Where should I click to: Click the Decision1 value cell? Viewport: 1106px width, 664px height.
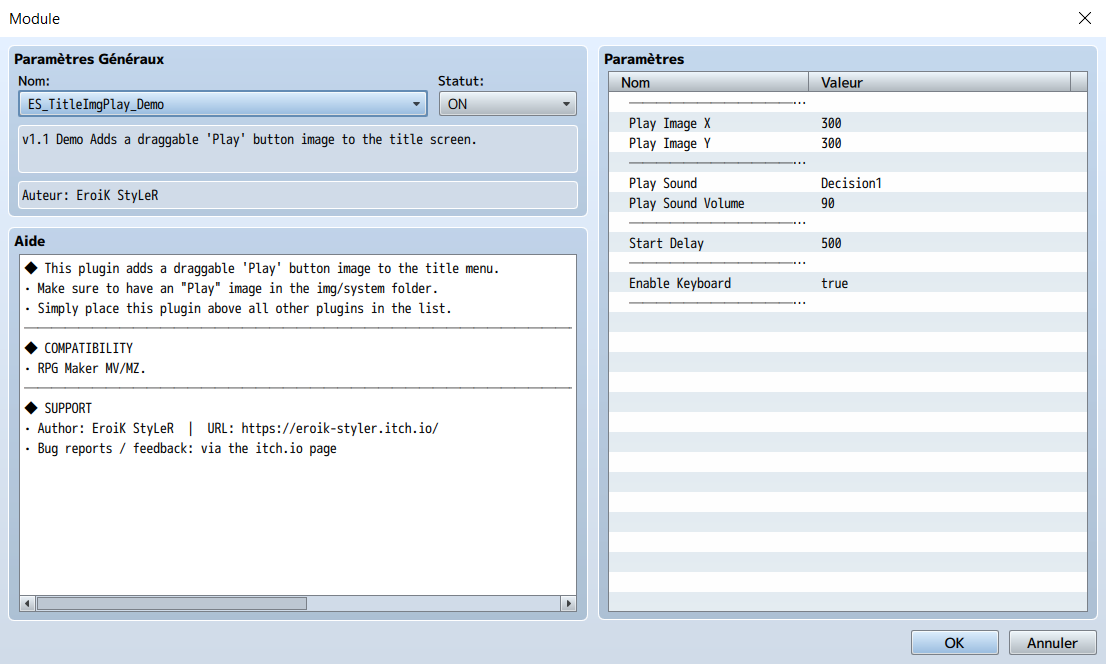(851, 183)
